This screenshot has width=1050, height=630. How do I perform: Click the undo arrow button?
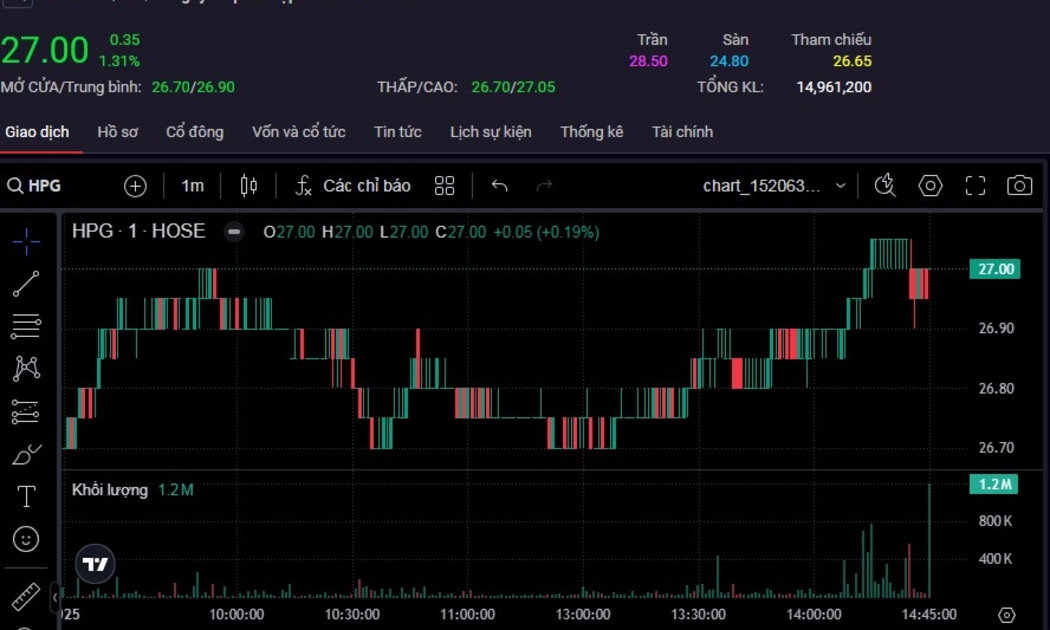click(x=500, y=186)
